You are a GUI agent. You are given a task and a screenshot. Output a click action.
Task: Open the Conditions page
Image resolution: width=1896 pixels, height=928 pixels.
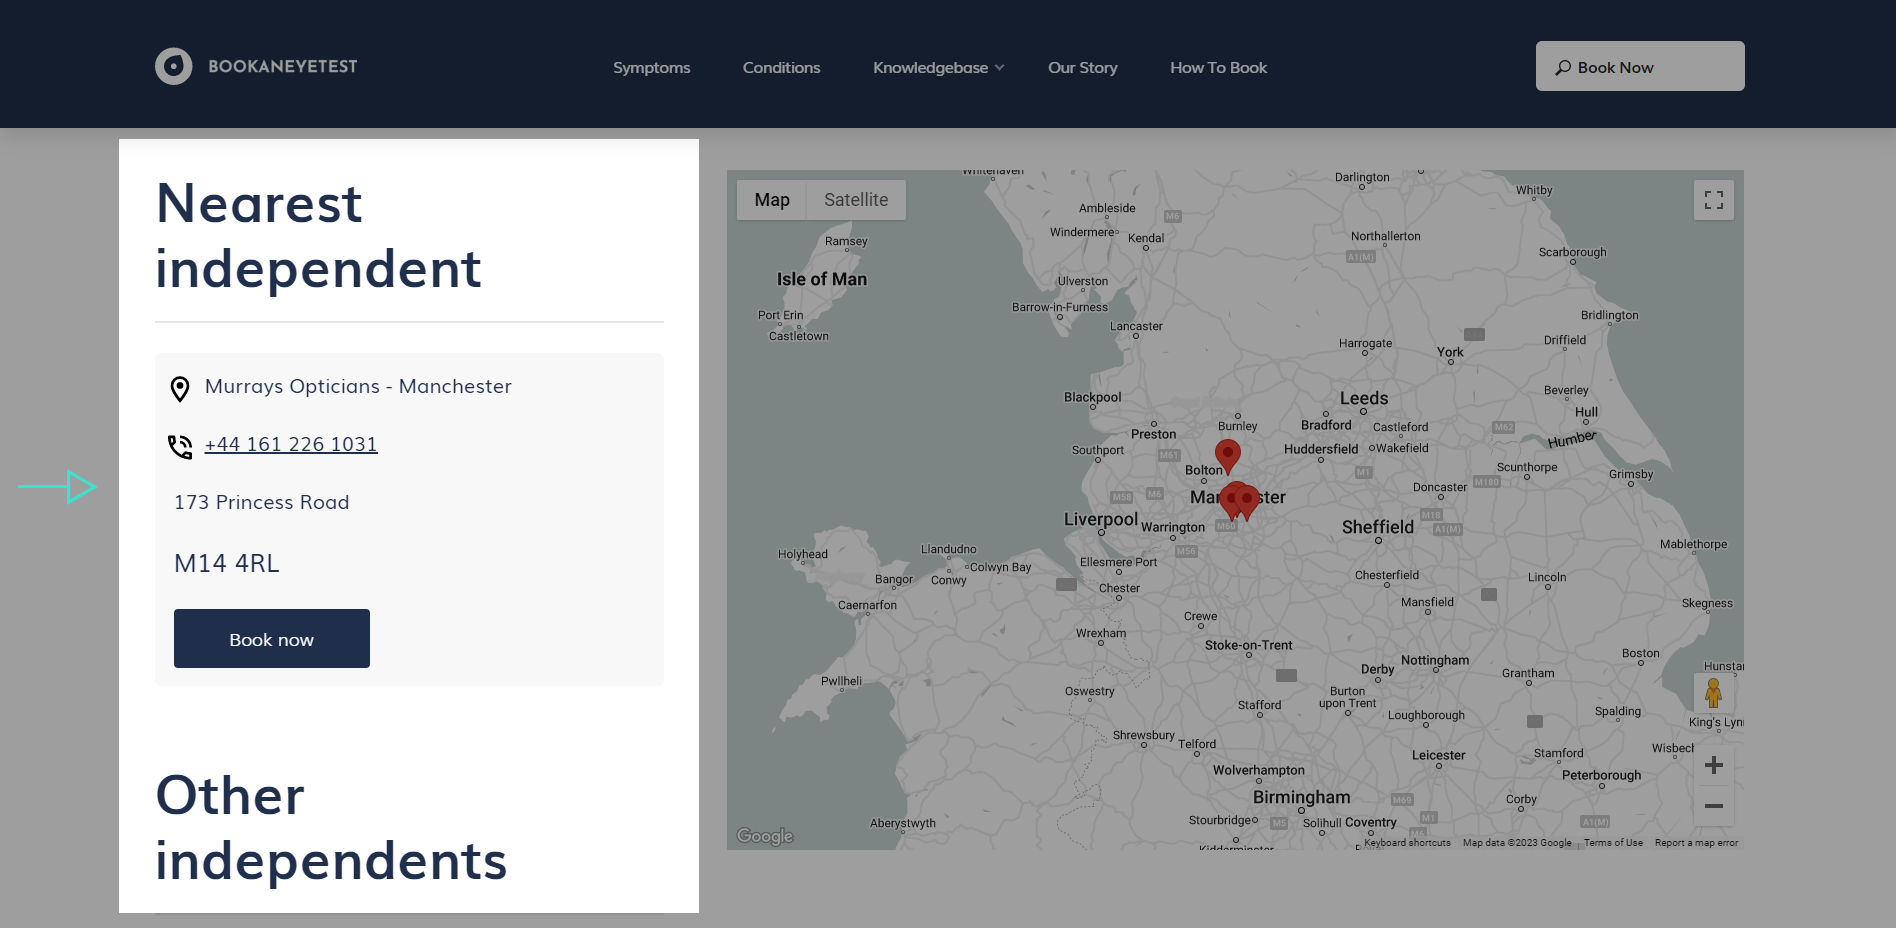tap(781, 68)
